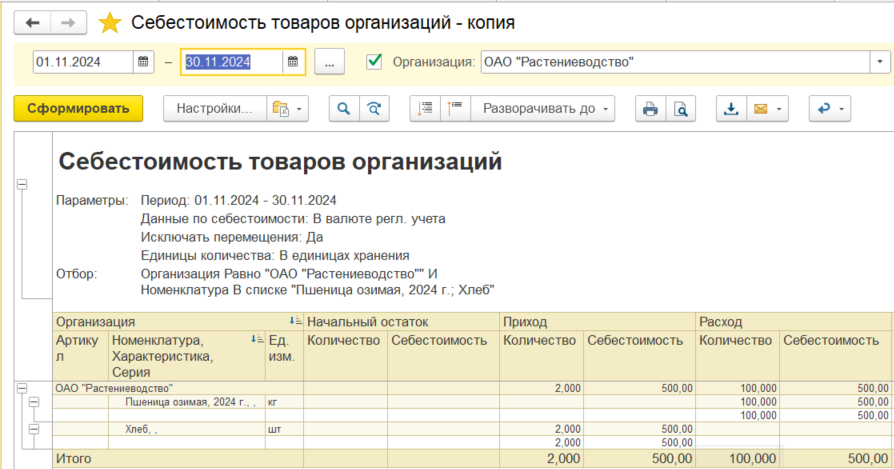Select the report title Себестоимость товаров организаций
The image size is (894, 469).
(280, 162)
